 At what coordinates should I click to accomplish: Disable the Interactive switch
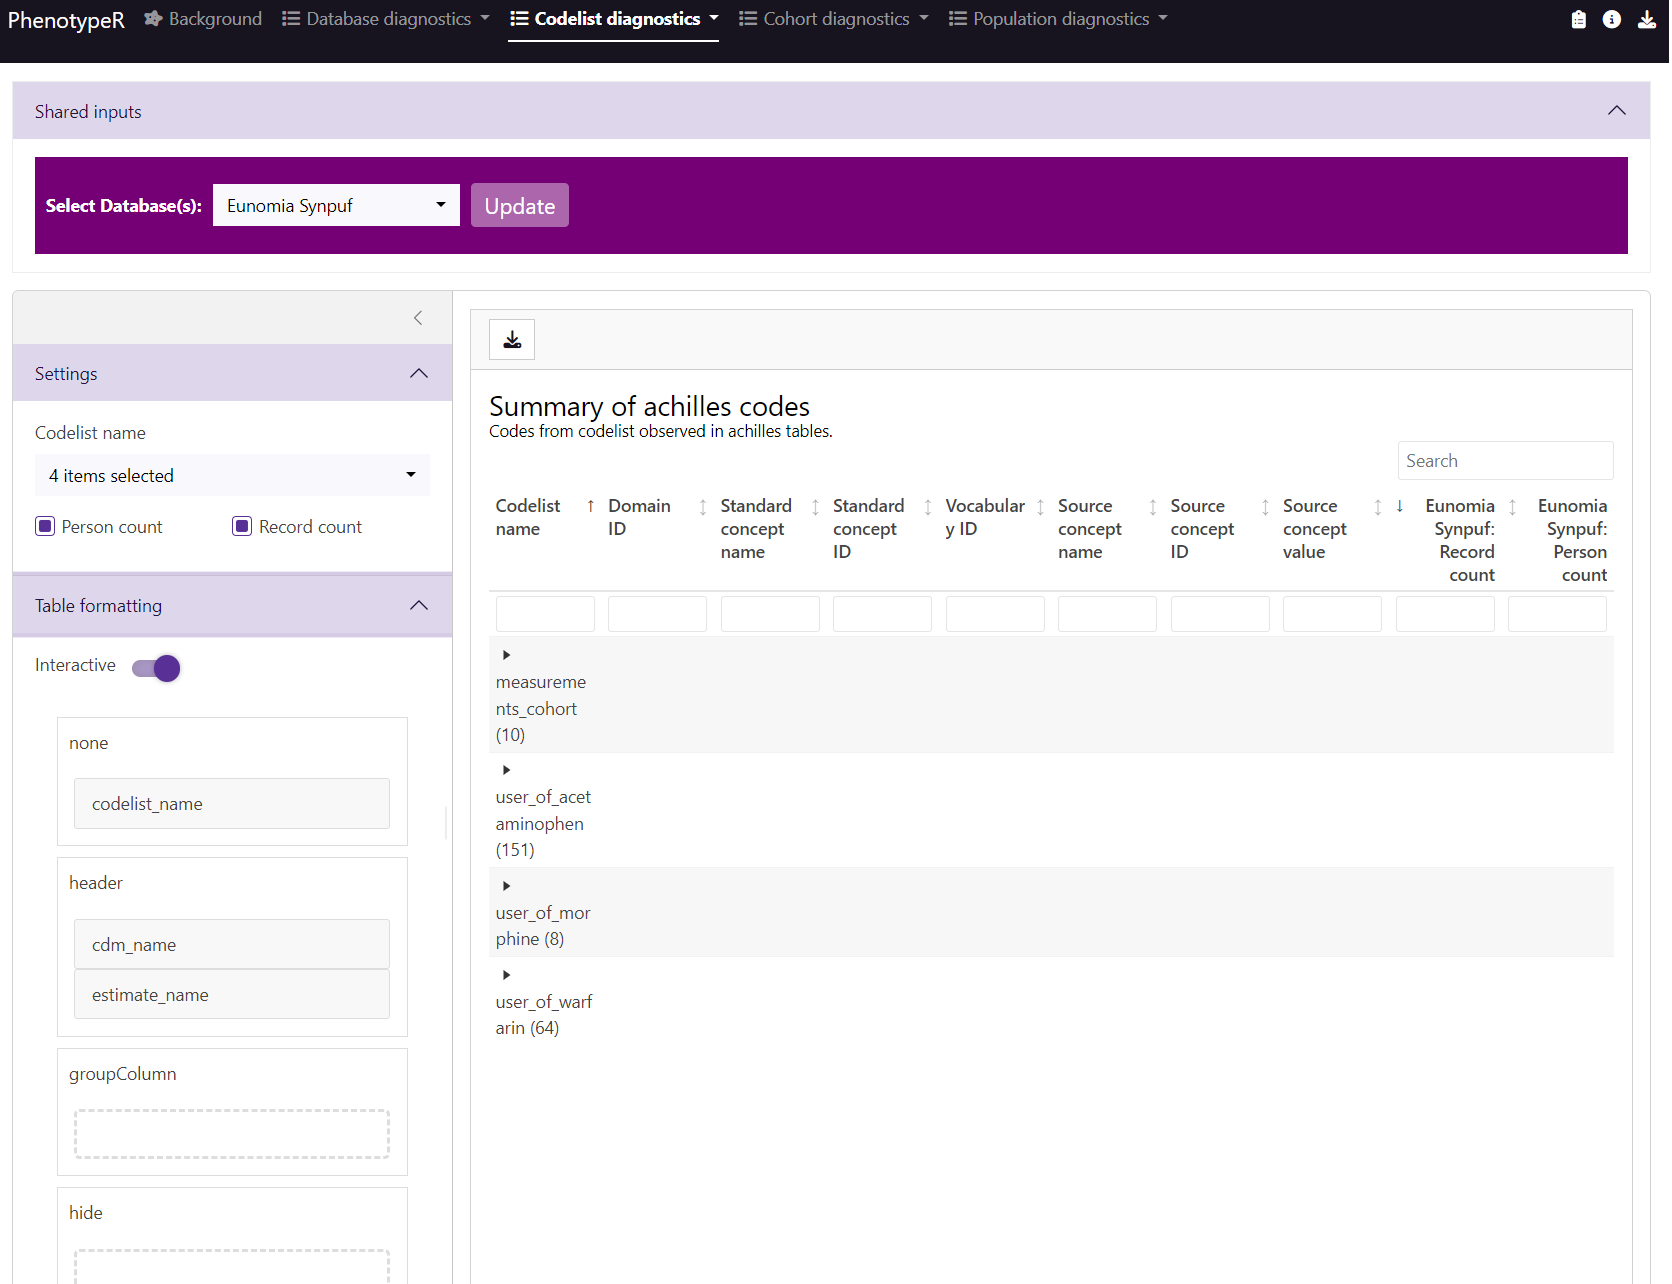(x=157, y=668)
